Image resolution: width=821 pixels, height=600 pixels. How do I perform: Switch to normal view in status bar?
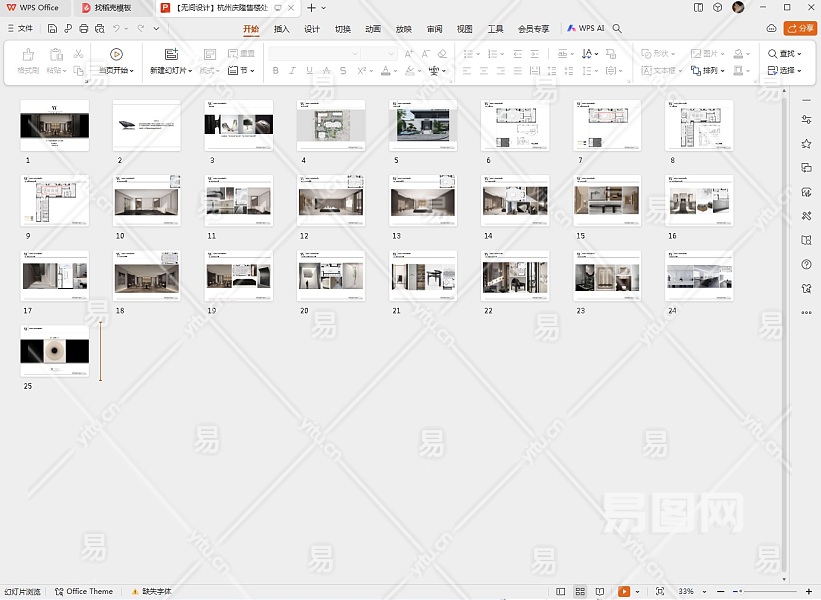click(x=561, y=592)
